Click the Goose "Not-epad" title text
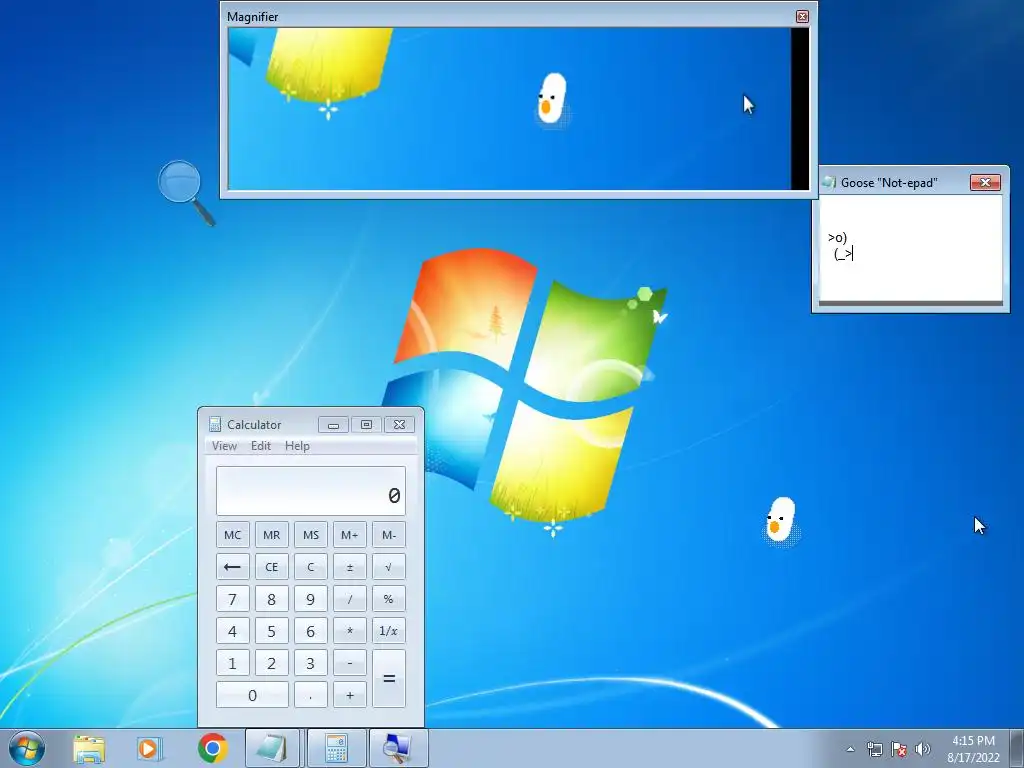Screen dimensions: 1024x768 click(x=889, y=183)
